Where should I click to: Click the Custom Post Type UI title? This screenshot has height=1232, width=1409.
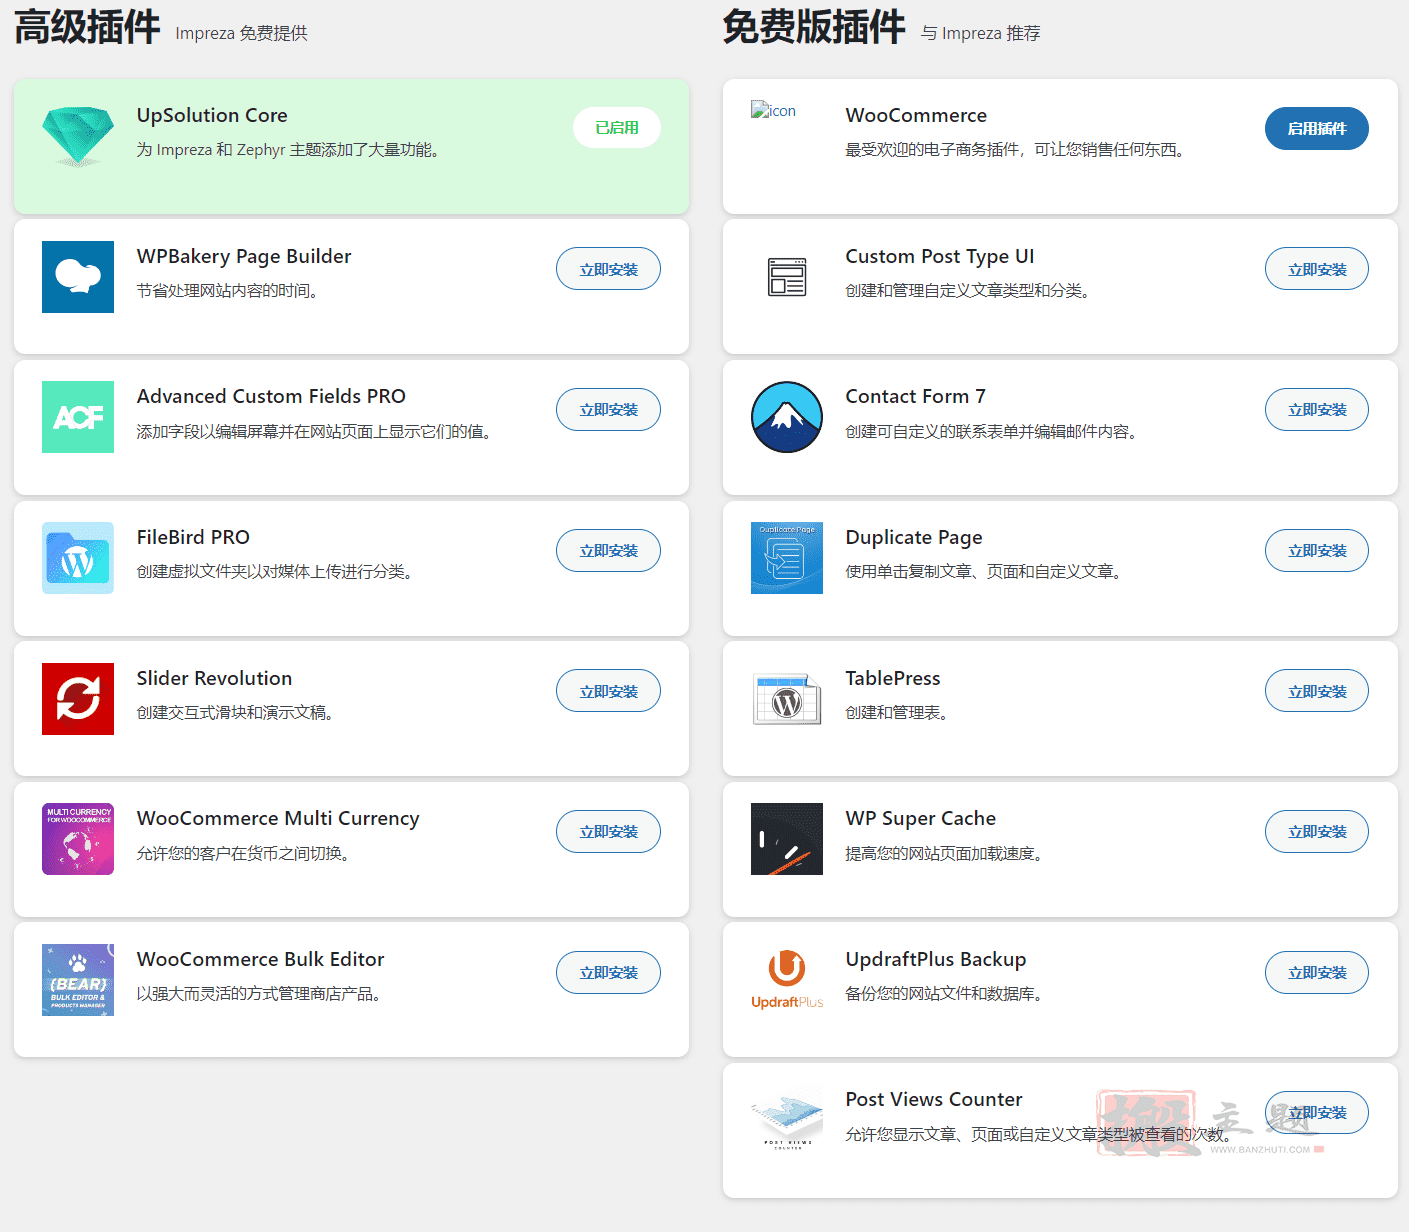940,256
